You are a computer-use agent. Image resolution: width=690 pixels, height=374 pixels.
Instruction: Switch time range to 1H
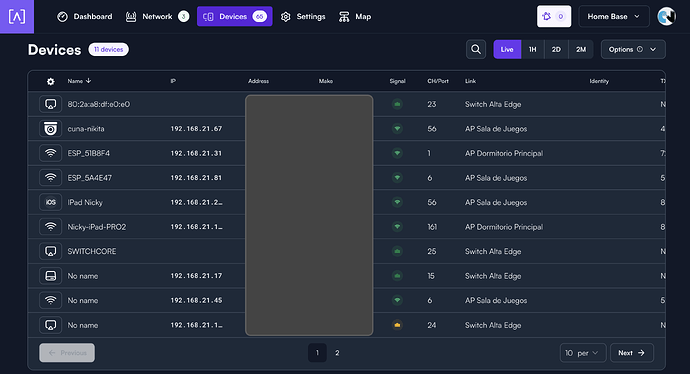pos(532,49)
